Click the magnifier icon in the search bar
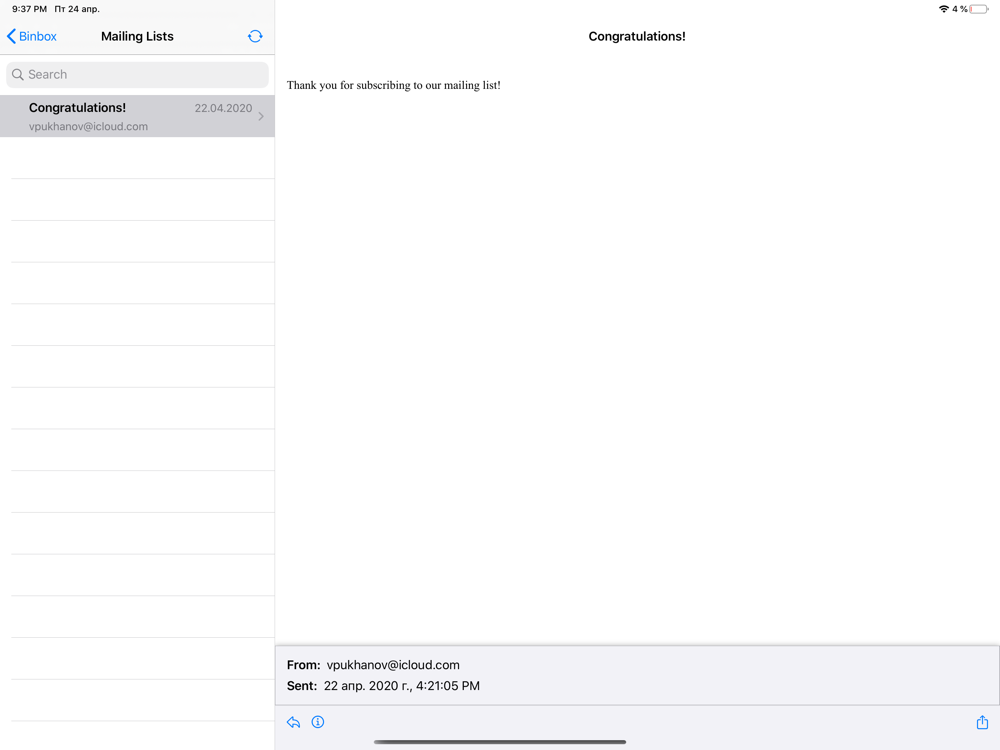The width and height of the screenshot is (1000, 750). pos(18,75)
